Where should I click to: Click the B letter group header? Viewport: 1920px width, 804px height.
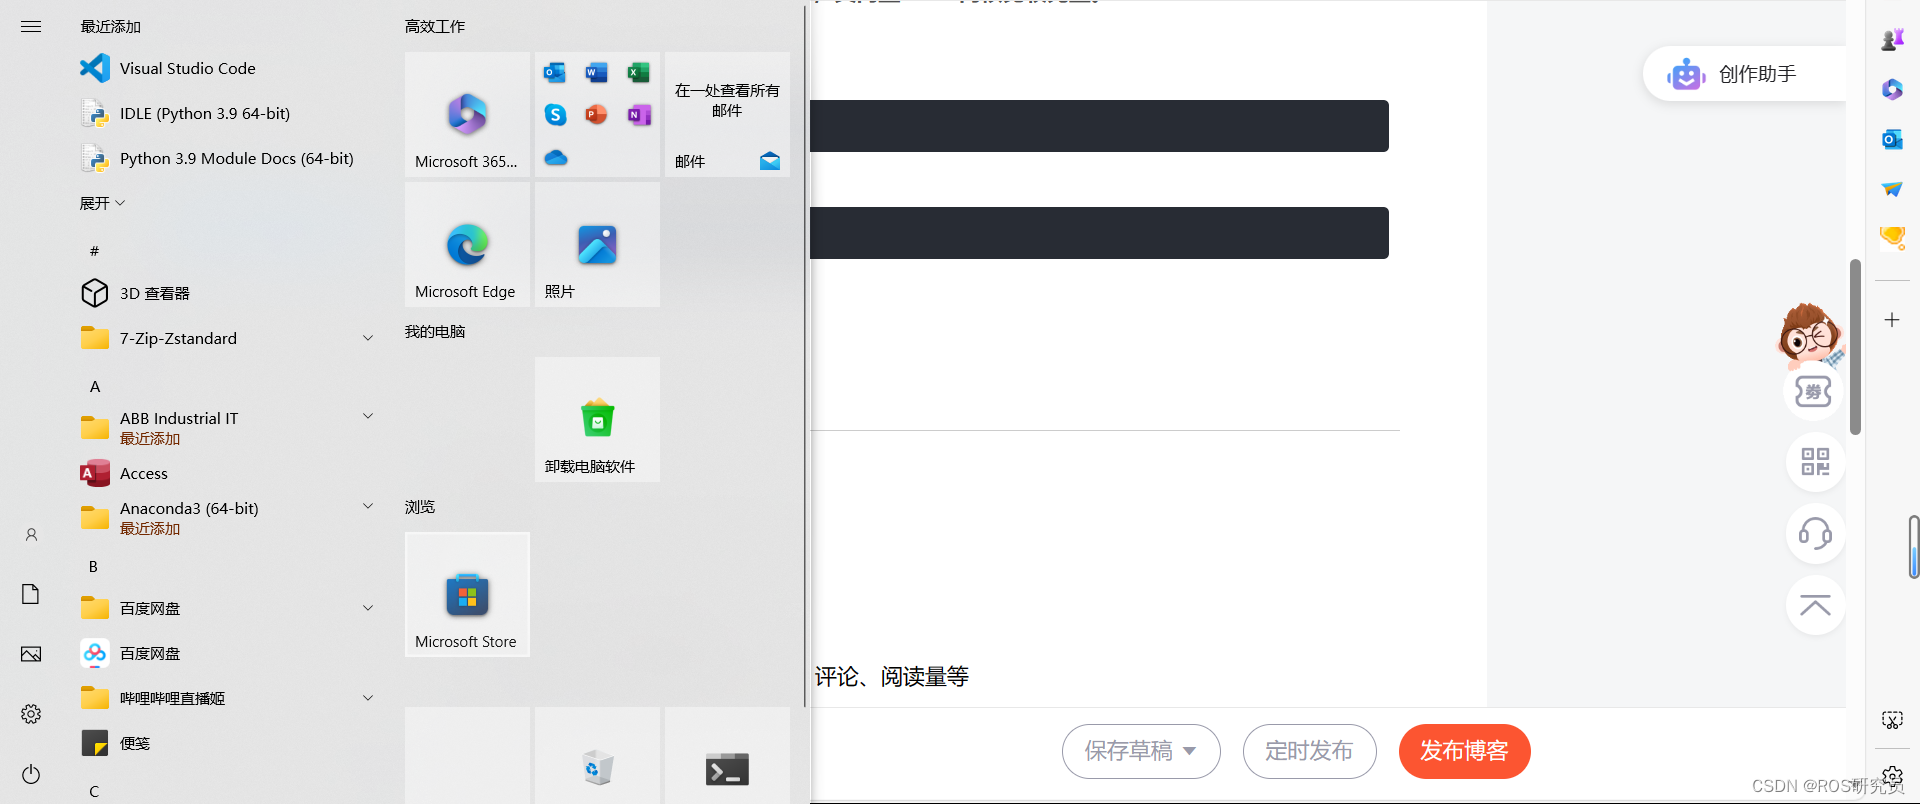(x=94, y=566)
